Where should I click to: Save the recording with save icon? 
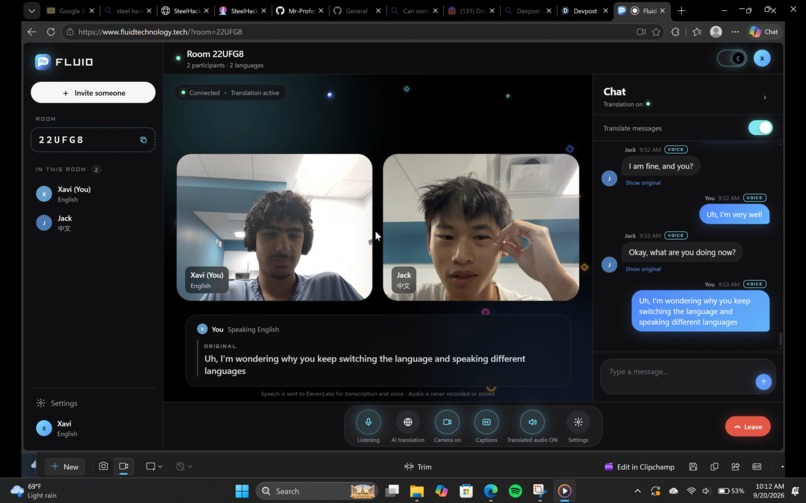coord(693,467)
